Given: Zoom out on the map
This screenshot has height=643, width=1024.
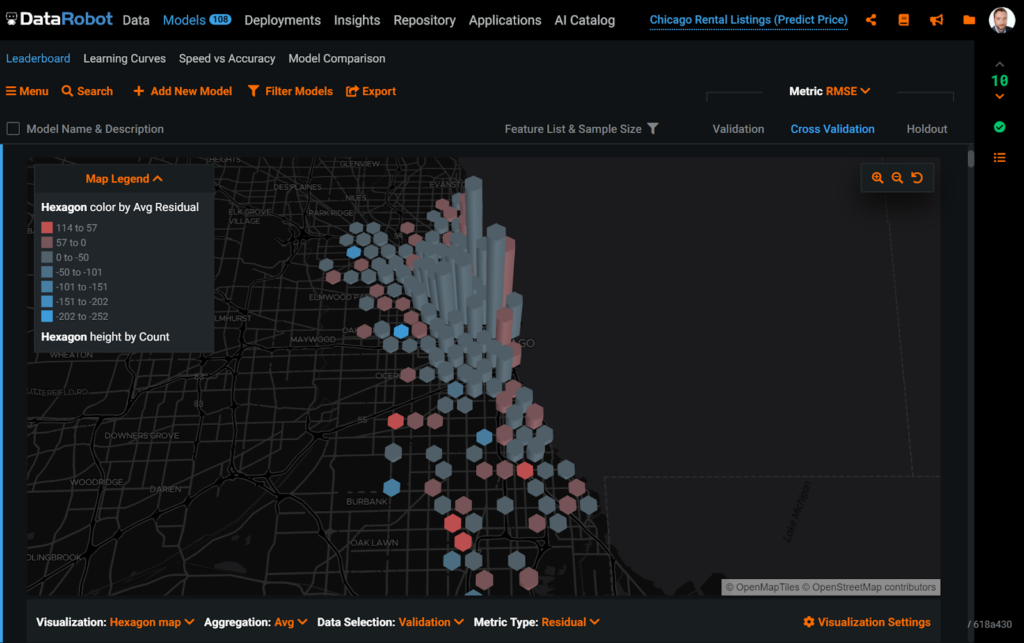Looking at the screenshot, I should coord(897,178).
